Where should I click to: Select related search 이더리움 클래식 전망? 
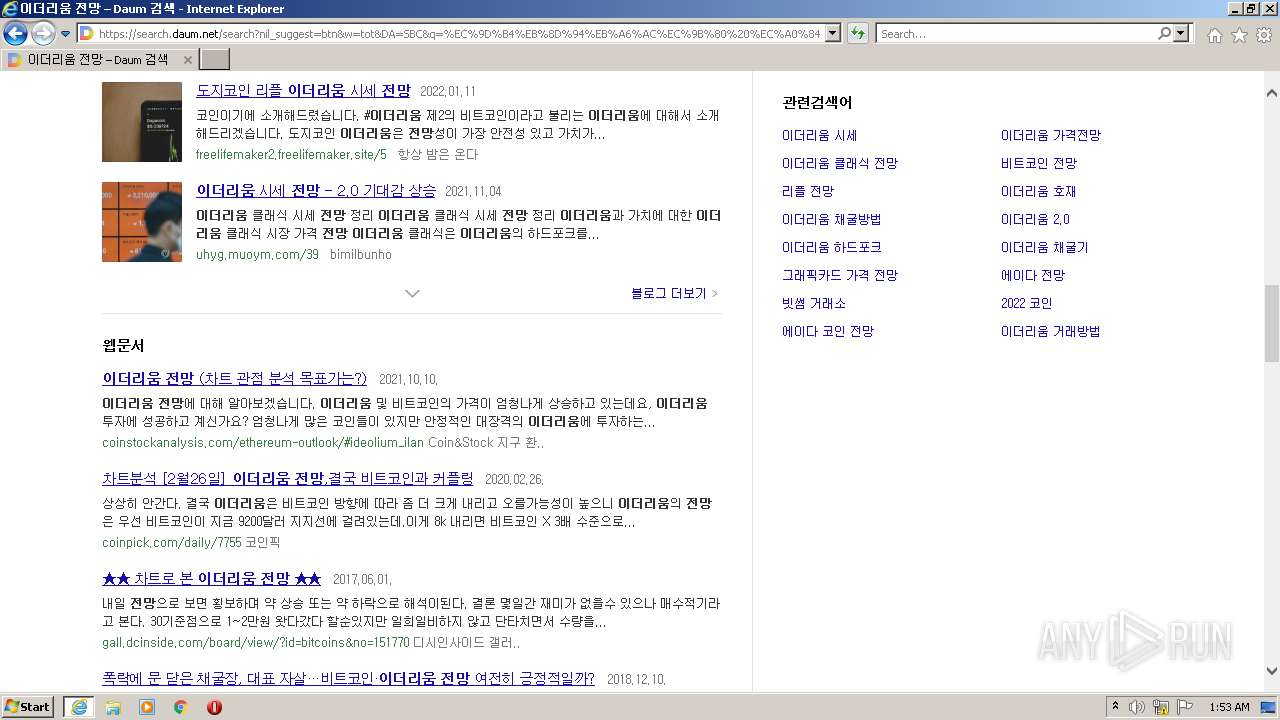[x=840, y=163]
